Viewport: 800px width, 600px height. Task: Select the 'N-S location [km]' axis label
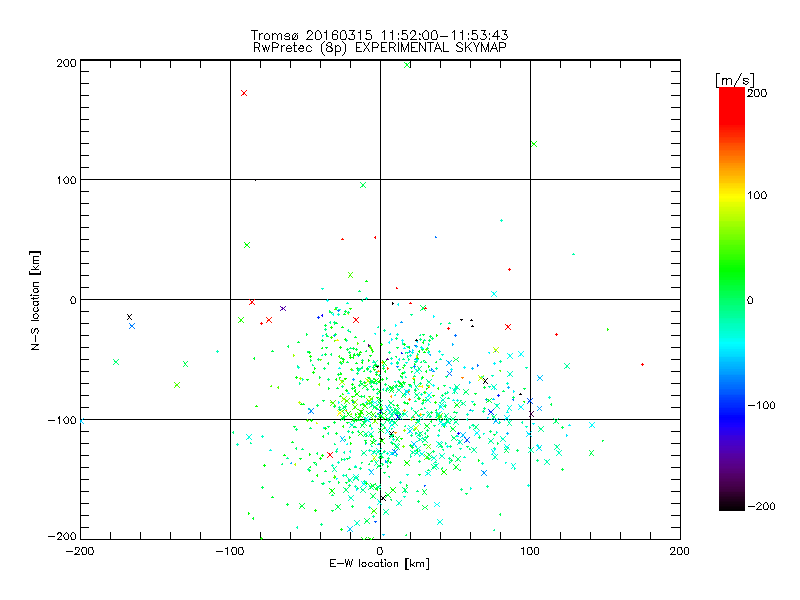point(35,300)
